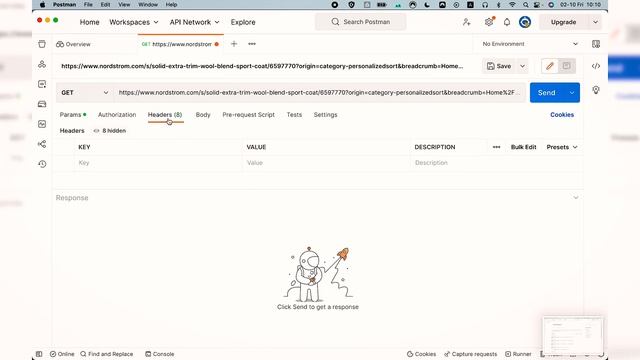Screen dimensions: 640x360
Task: Open the History sidebar icon
Action: click(x=42, y=164)
